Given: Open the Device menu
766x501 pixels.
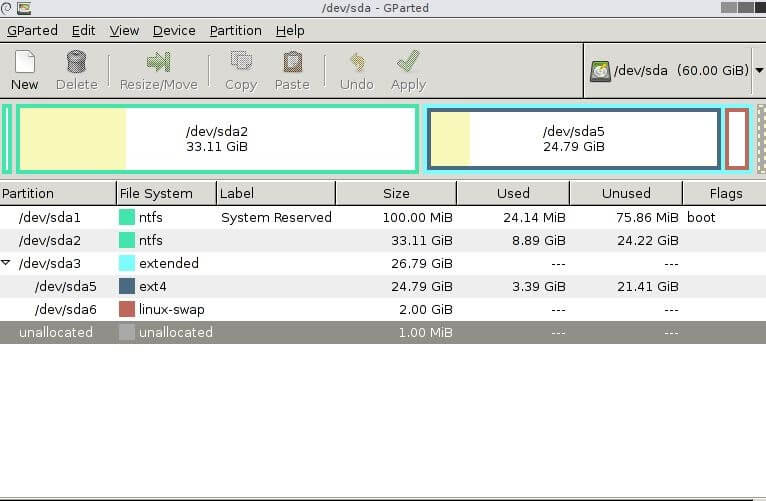Looking at the screenshot, I should (x=174, y=30).
